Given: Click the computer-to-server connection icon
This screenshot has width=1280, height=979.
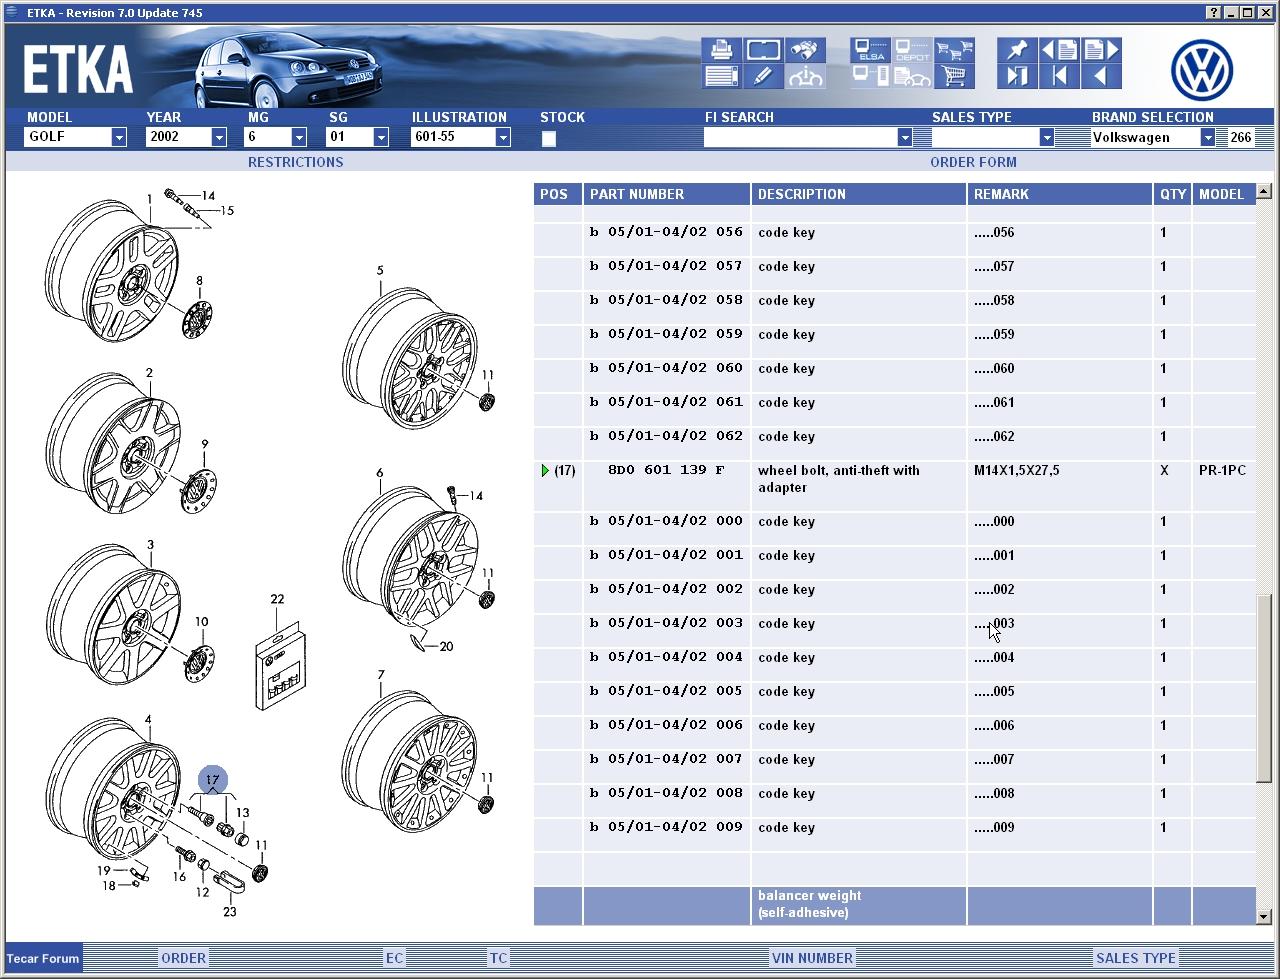Looking at the screenshot, I should click(870, 76).
